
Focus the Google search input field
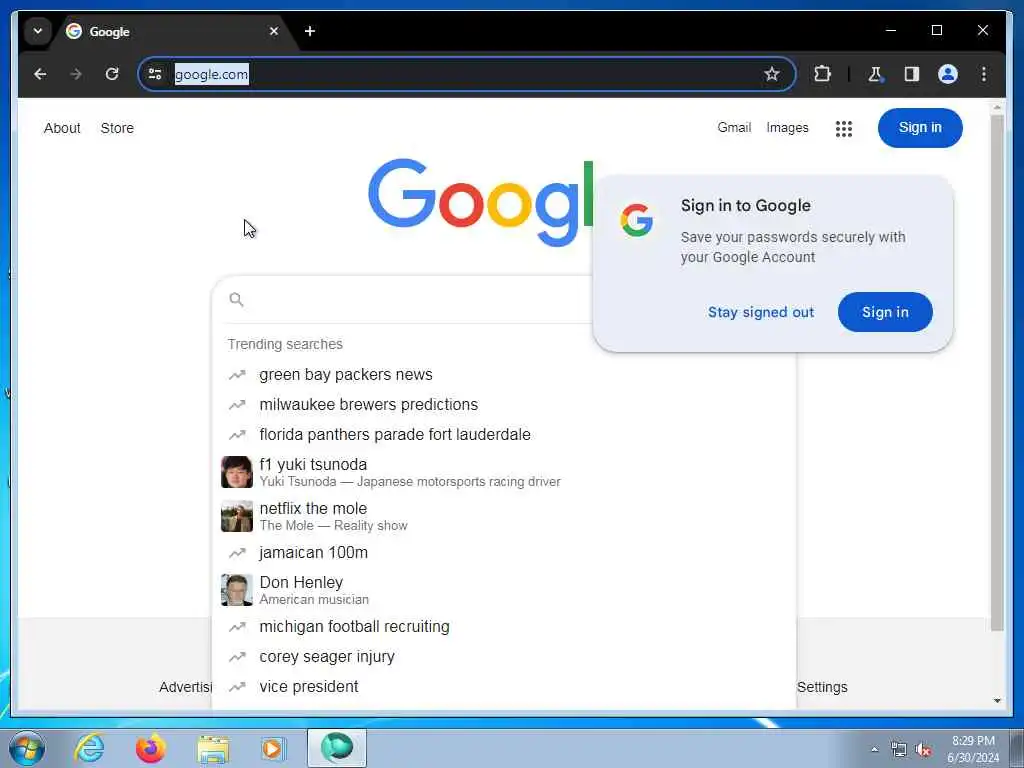pyautogui.click(x=418, y=300)
